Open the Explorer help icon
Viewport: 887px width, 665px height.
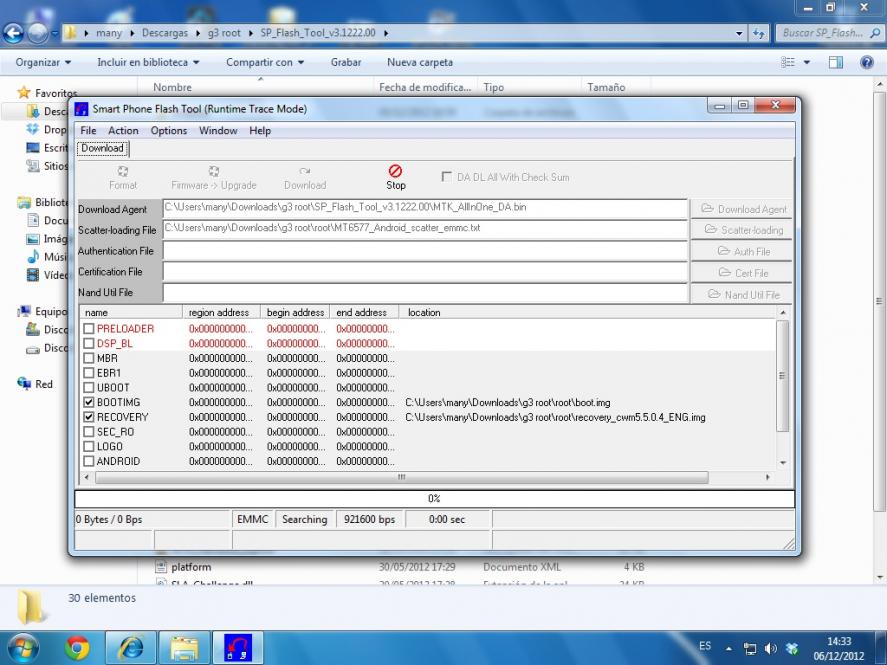866,62
